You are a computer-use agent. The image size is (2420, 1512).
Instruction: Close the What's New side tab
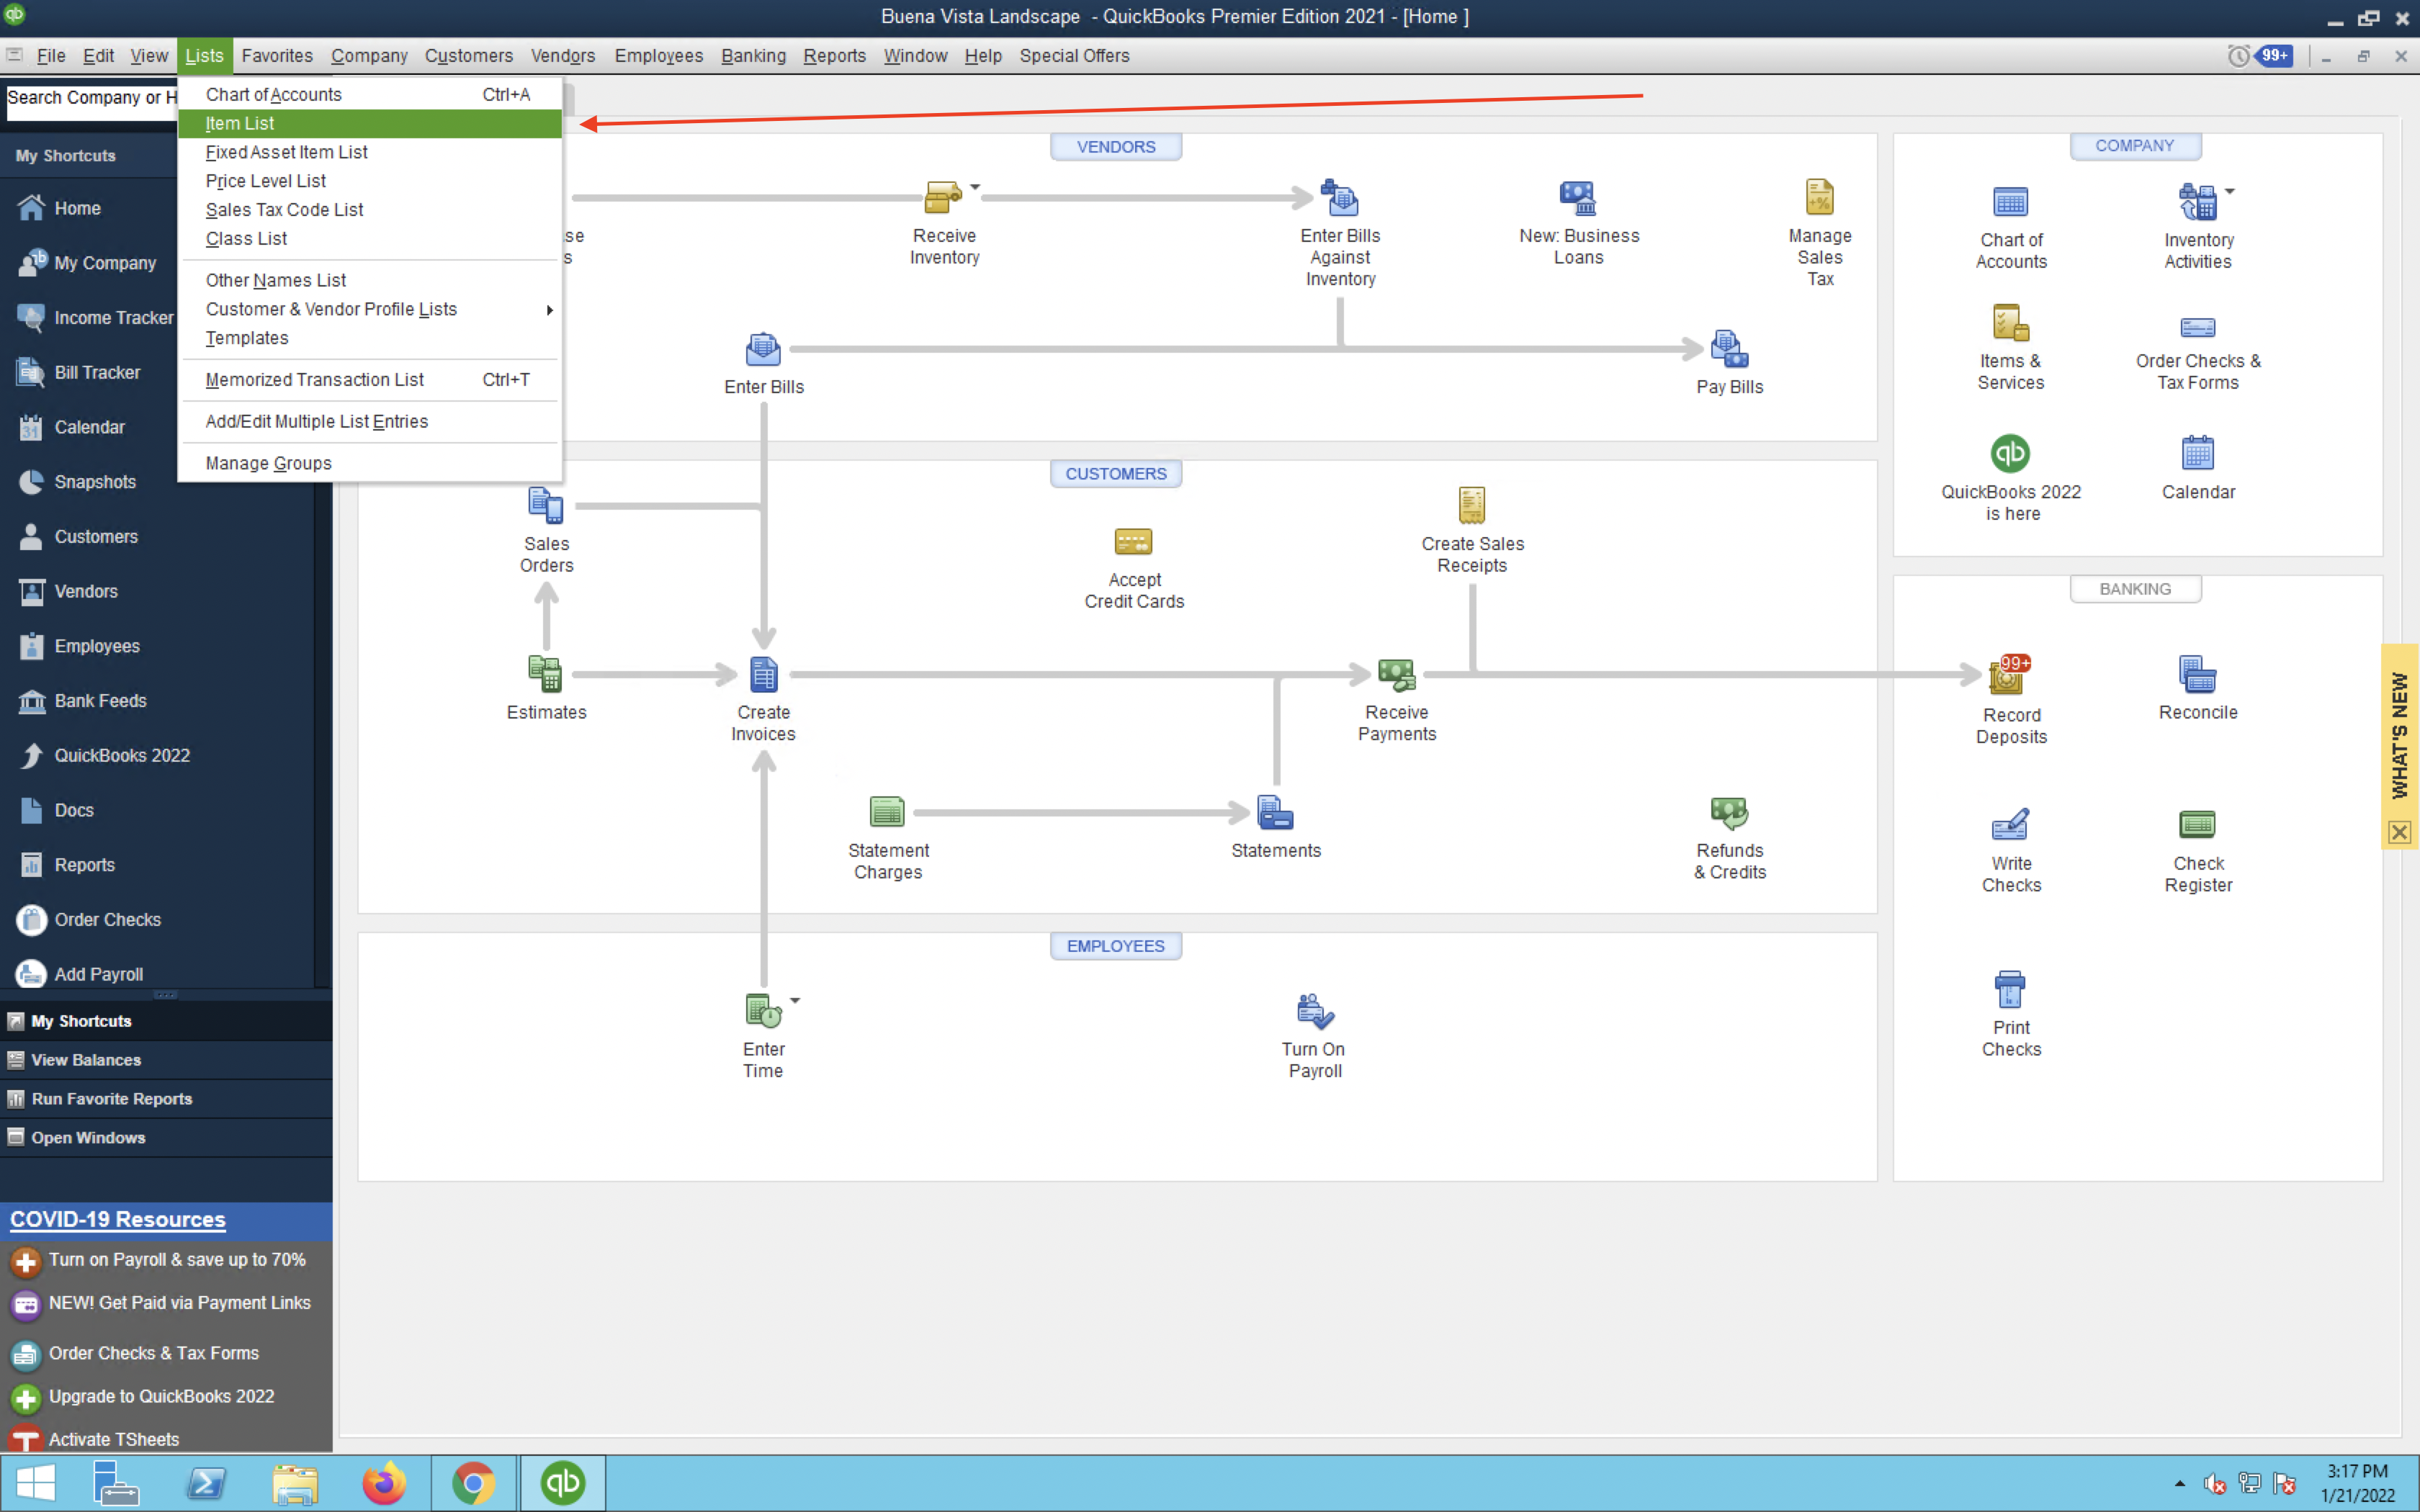[x=2398, y=832]
